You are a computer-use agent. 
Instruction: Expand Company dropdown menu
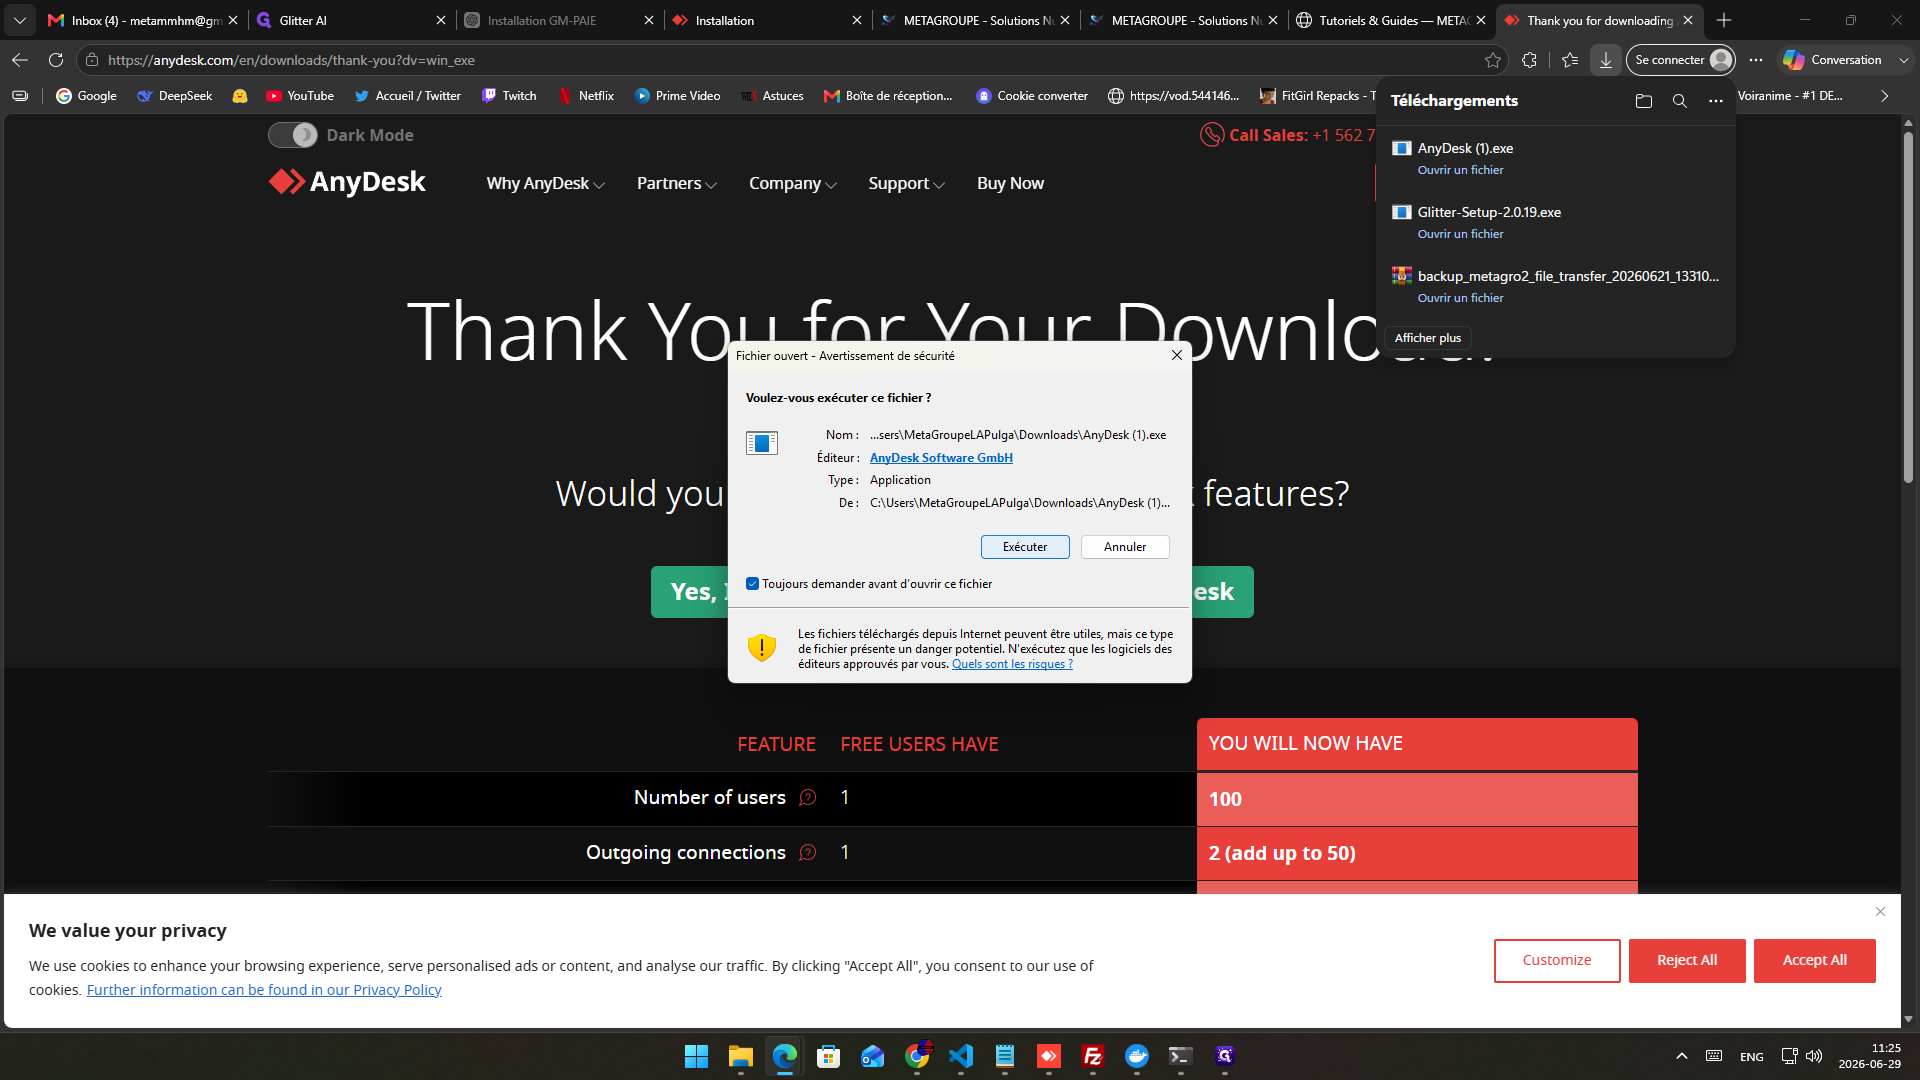tap(792, 183)
